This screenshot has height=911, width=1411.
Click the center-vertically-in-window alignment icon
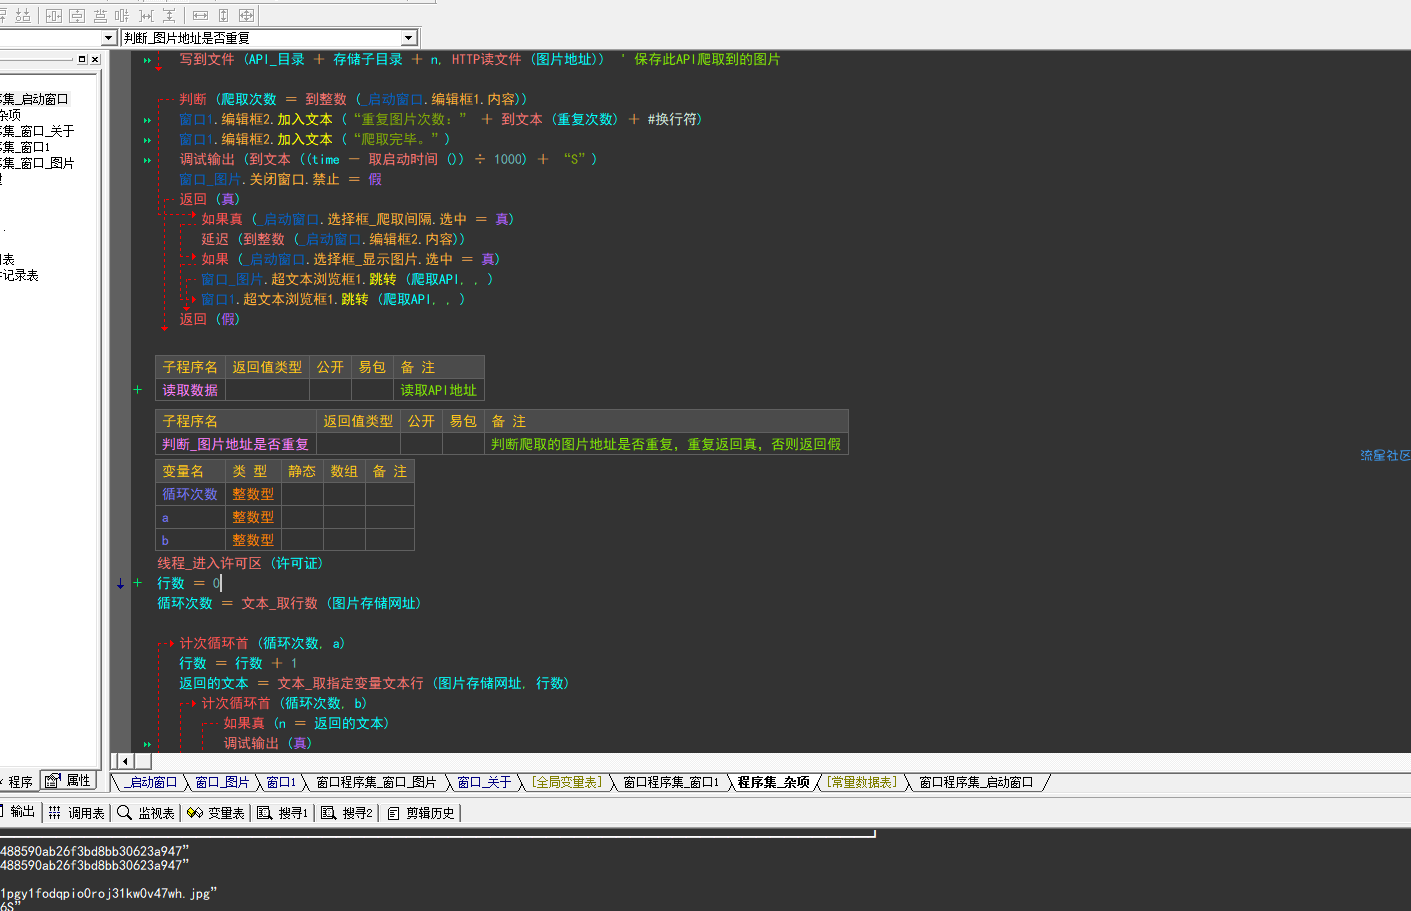(76, 16)
